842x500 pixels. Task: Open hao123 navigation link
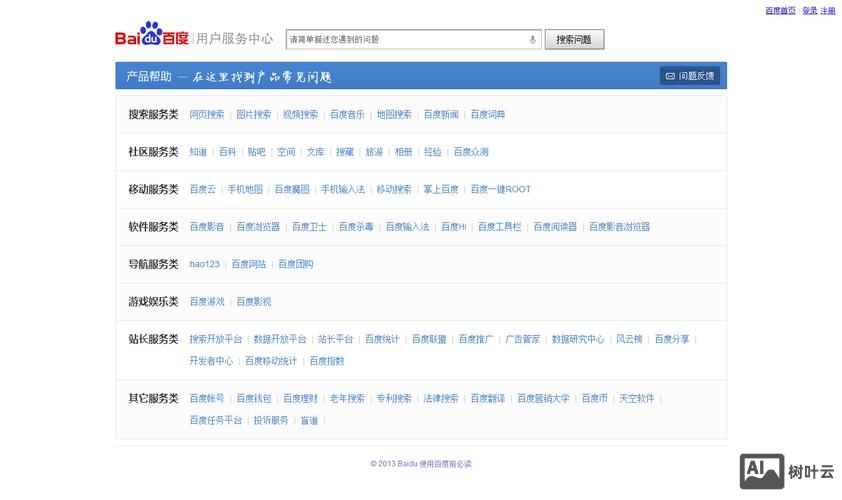(205, 264)
